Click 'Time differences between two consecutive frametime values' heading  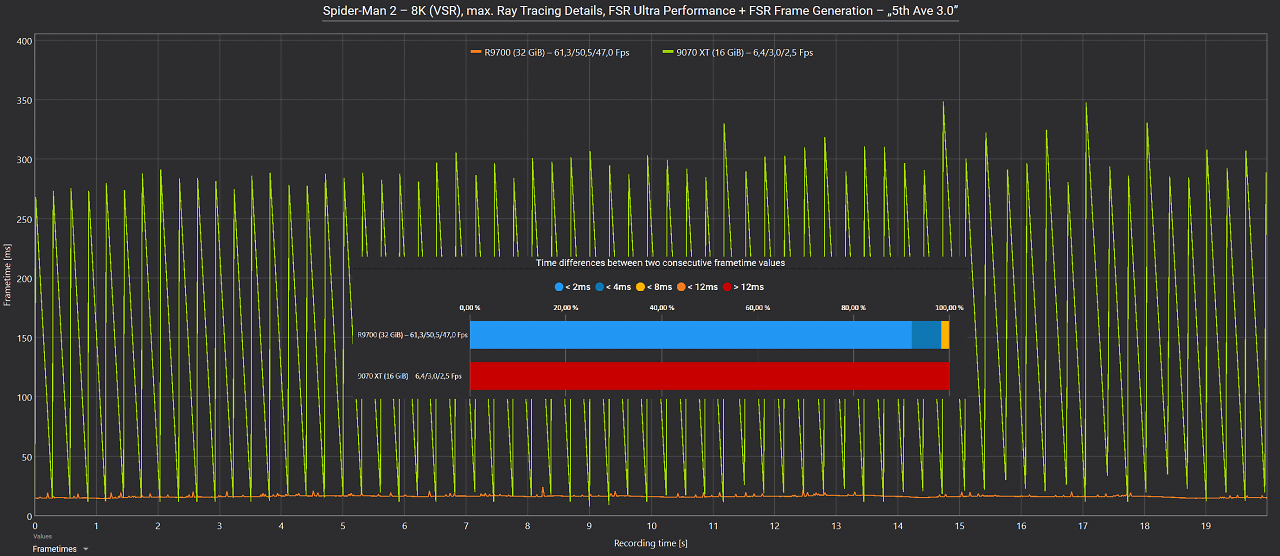(660, 263)
